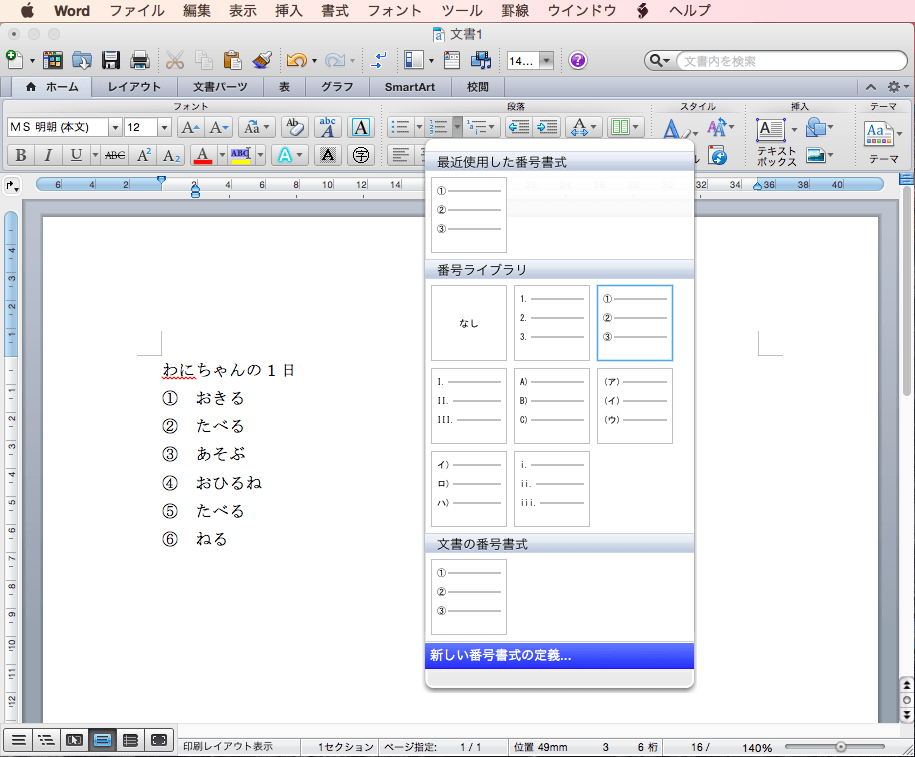The image size is (915, 757).
Task: Click the Clear formatting eraser icon
Action: (x=295, y=127)
